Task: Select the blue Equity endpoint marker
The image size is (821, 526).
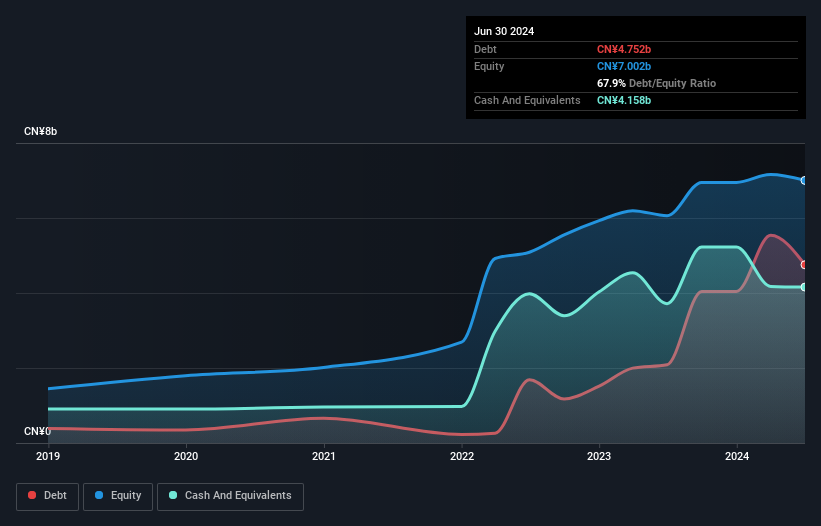Action: click(x=804, y=181)
